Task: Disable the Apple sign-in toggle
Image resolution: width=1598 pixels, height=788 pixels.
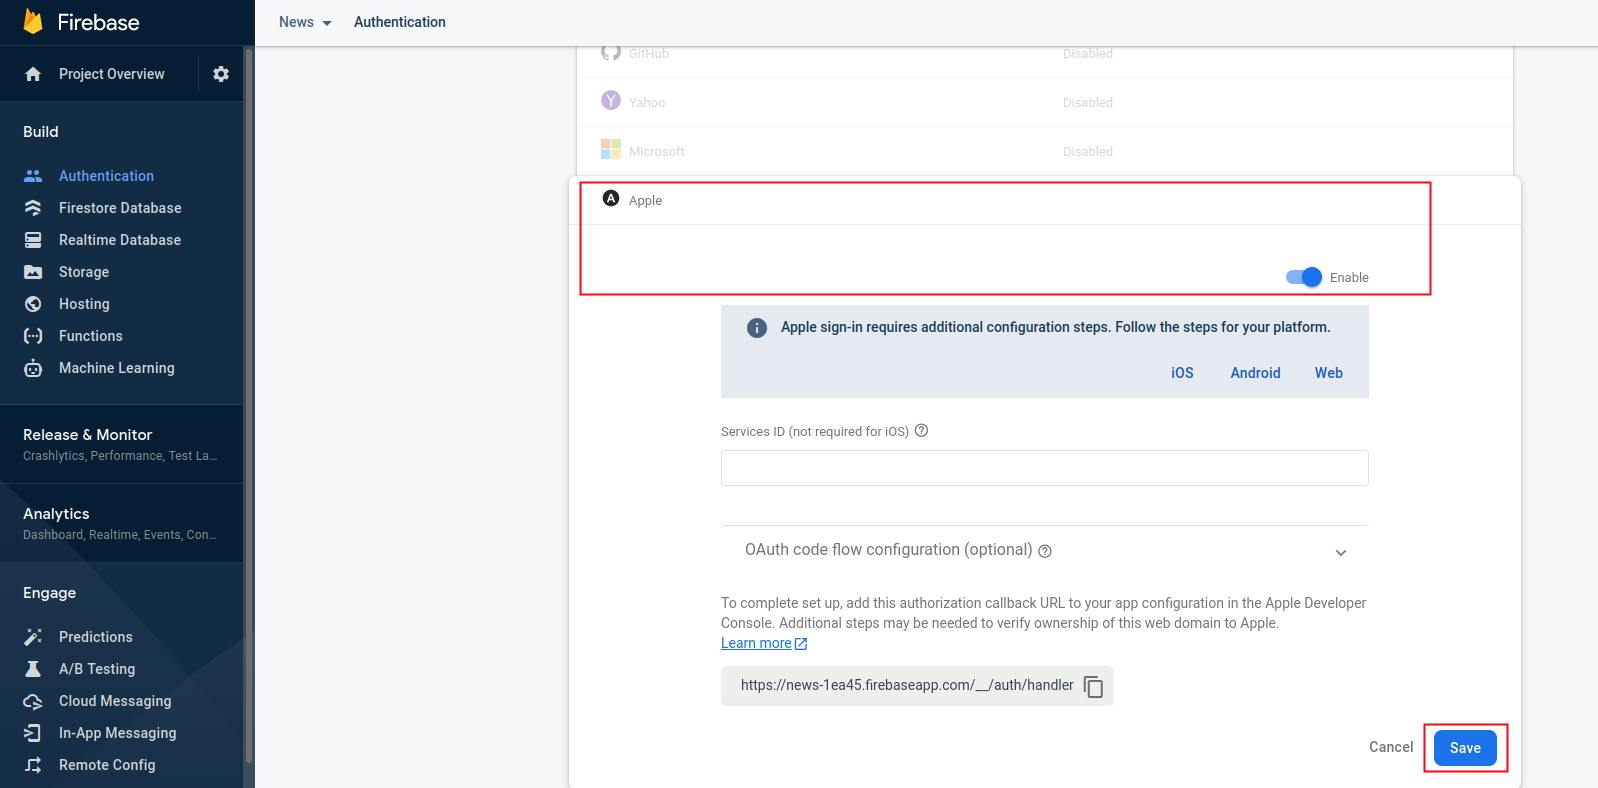Action: pyautogui.click(x=1304, y=277)
